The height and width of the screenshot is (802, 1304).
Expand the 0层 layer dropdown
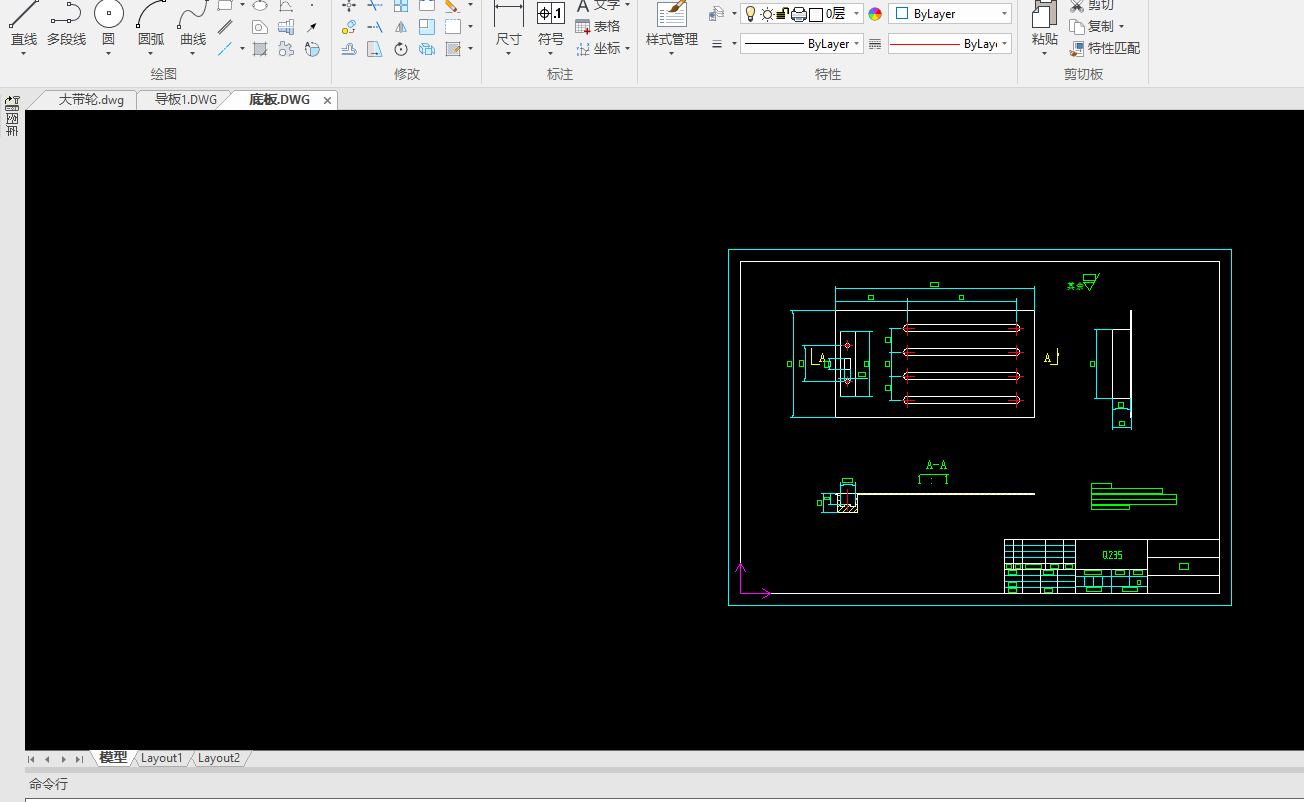(856, 14)
